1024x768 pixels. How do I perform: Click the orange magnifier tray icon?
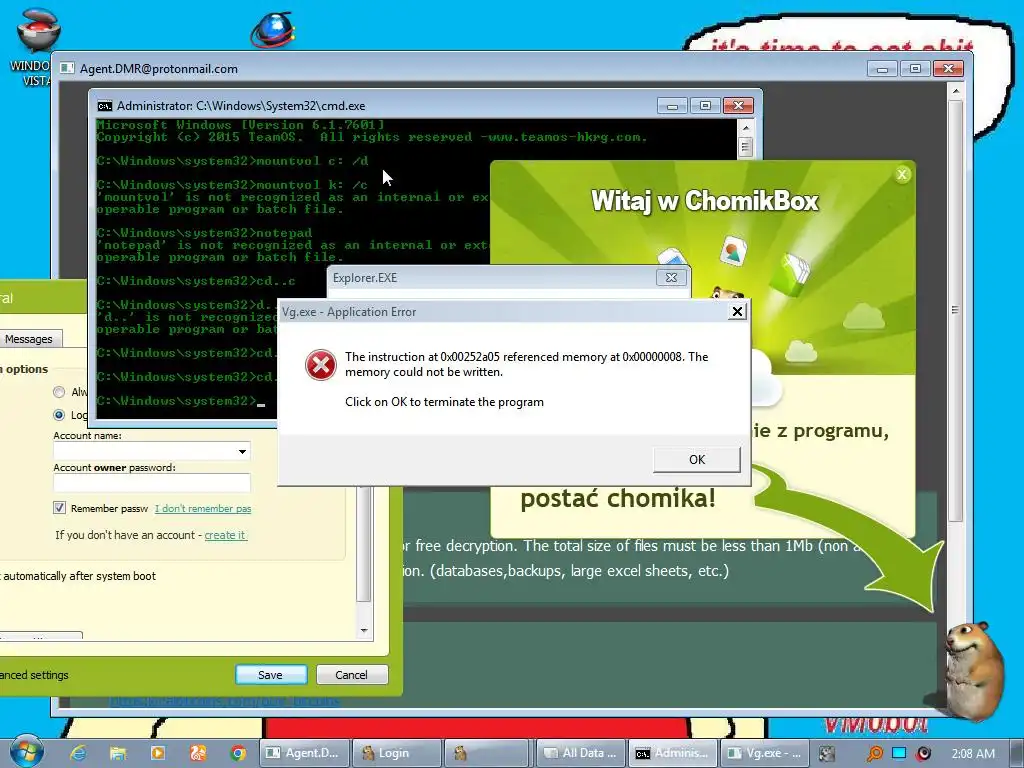pyautogui.click(x=874, y=754)
